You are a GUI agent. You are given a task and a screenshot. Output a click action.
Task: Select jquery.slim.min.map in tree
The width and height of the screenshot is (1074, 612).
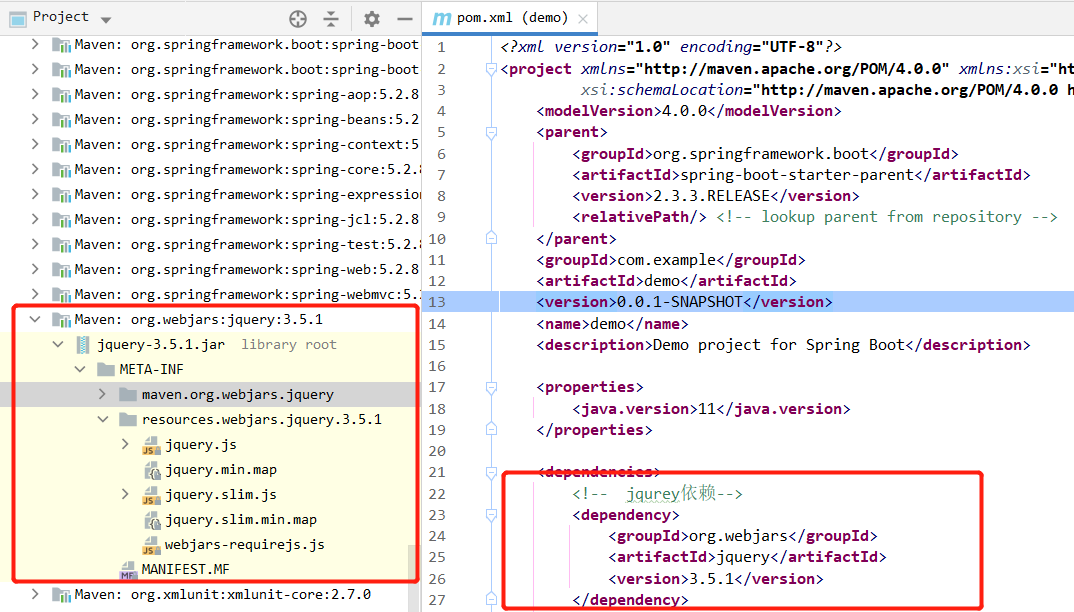(x=240, y=519)
